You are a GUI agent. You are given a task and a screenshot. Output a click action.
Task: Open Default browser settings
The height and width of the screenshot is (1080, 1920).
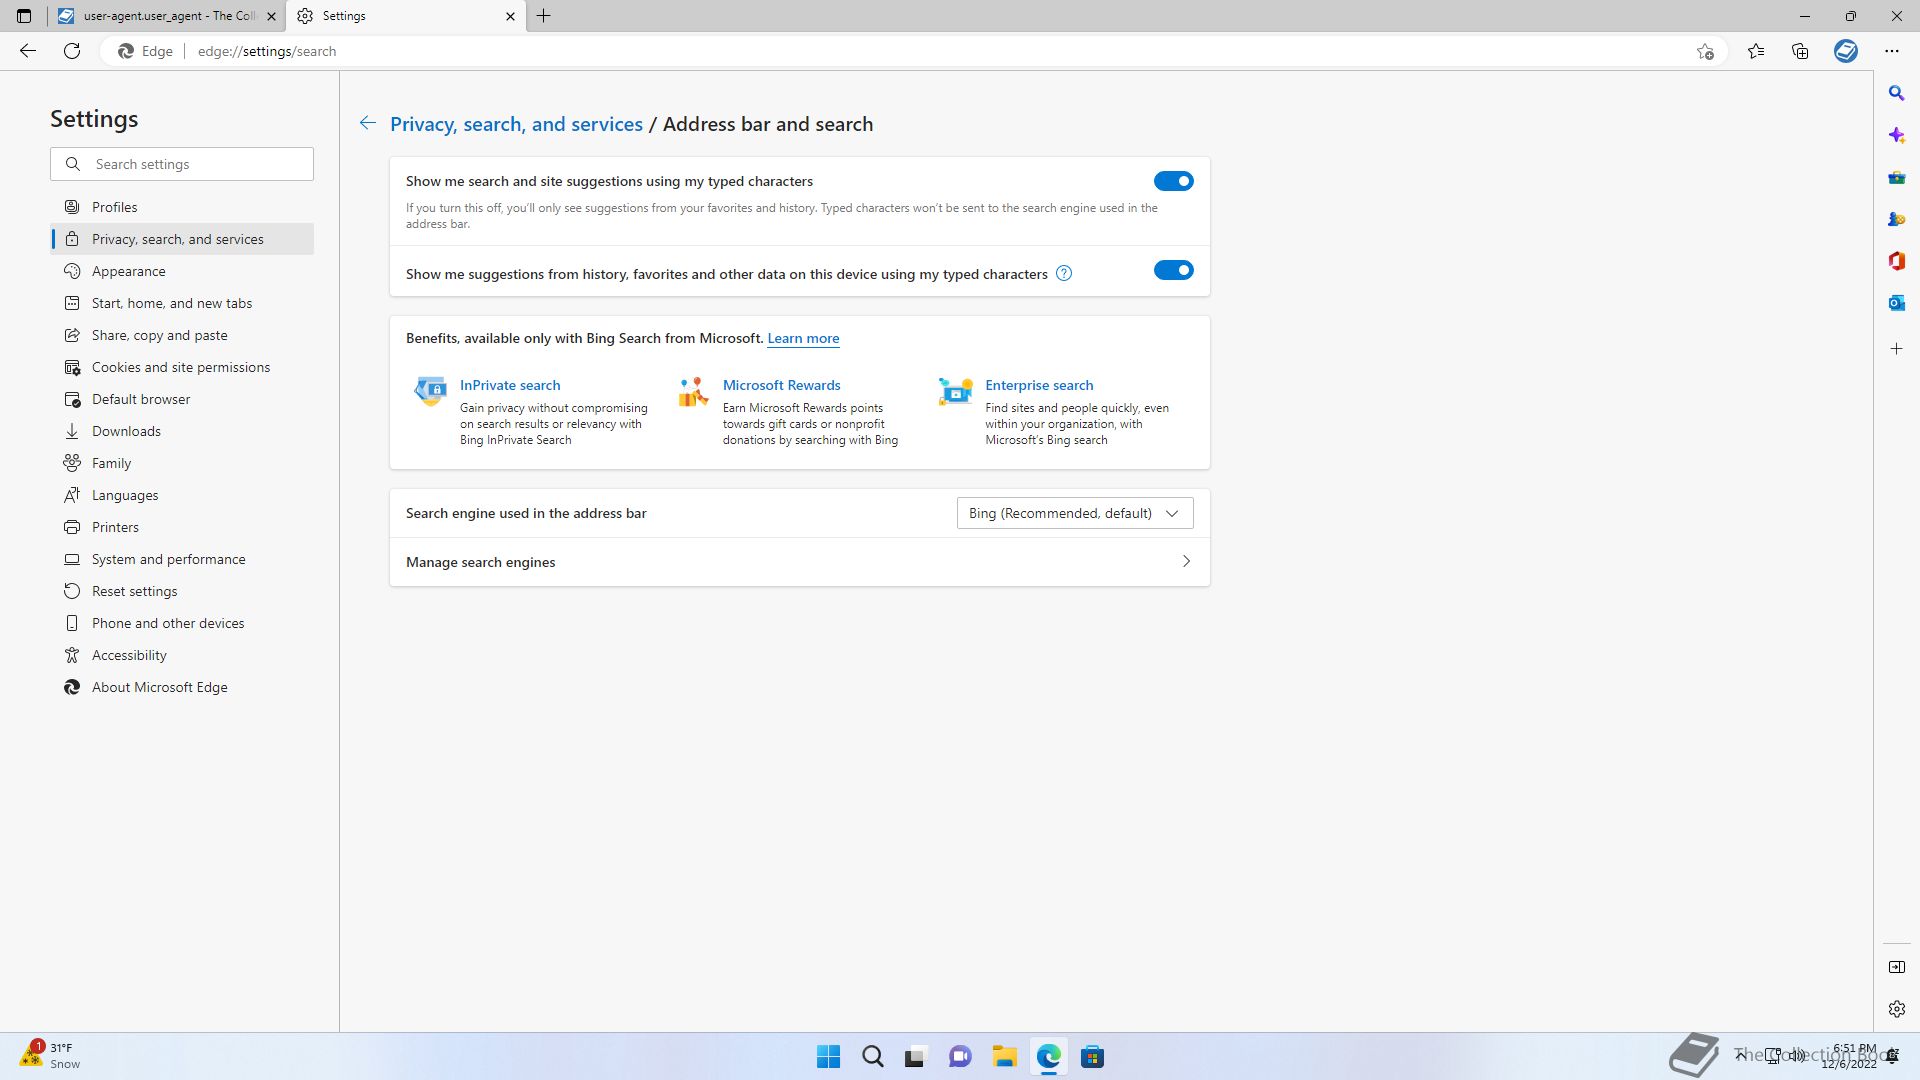click(x=182, y=399)
